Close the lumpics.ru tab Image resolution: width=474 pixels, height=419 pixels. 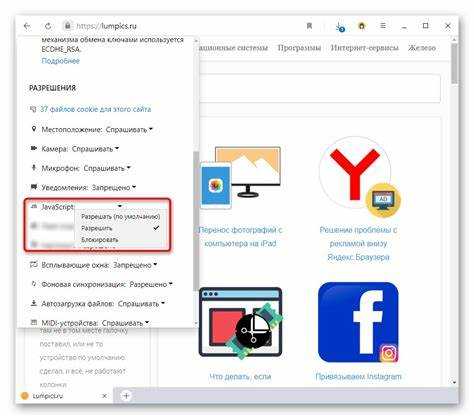[104, 396]
